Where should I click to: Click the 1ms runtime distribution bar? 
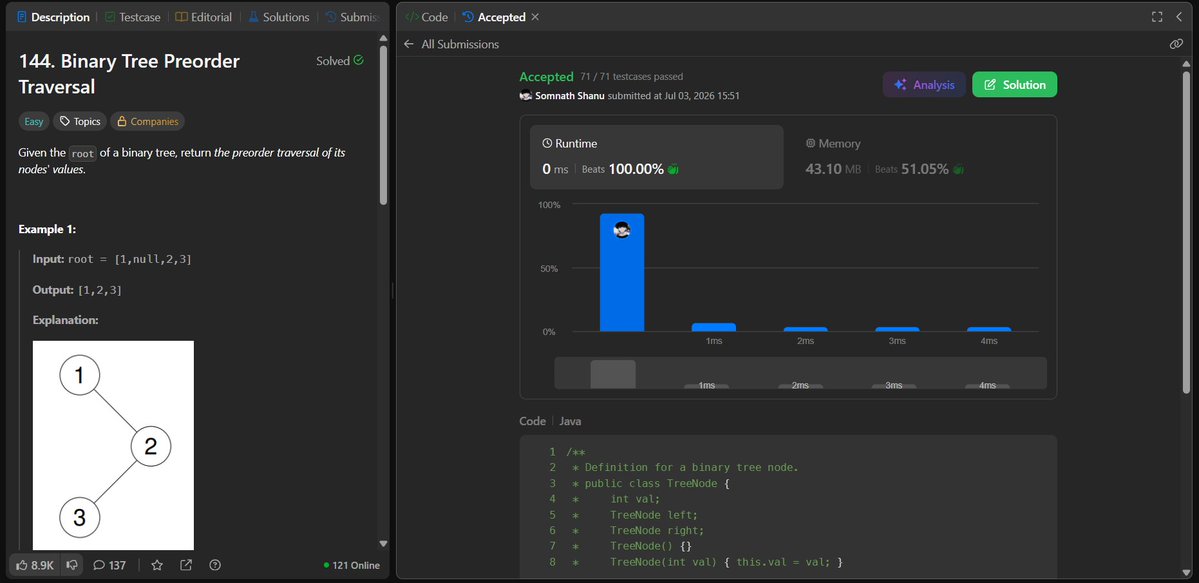pos(713,327)
